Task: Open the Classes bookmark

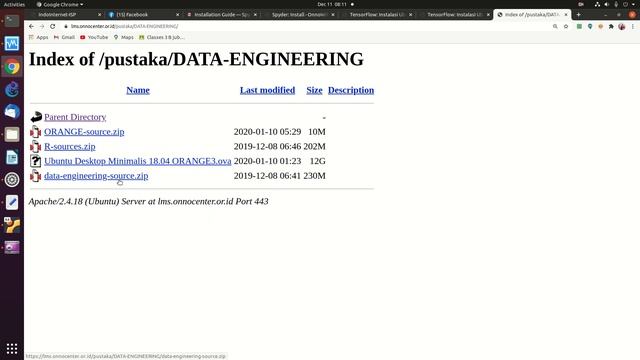Action: point(162,37)
